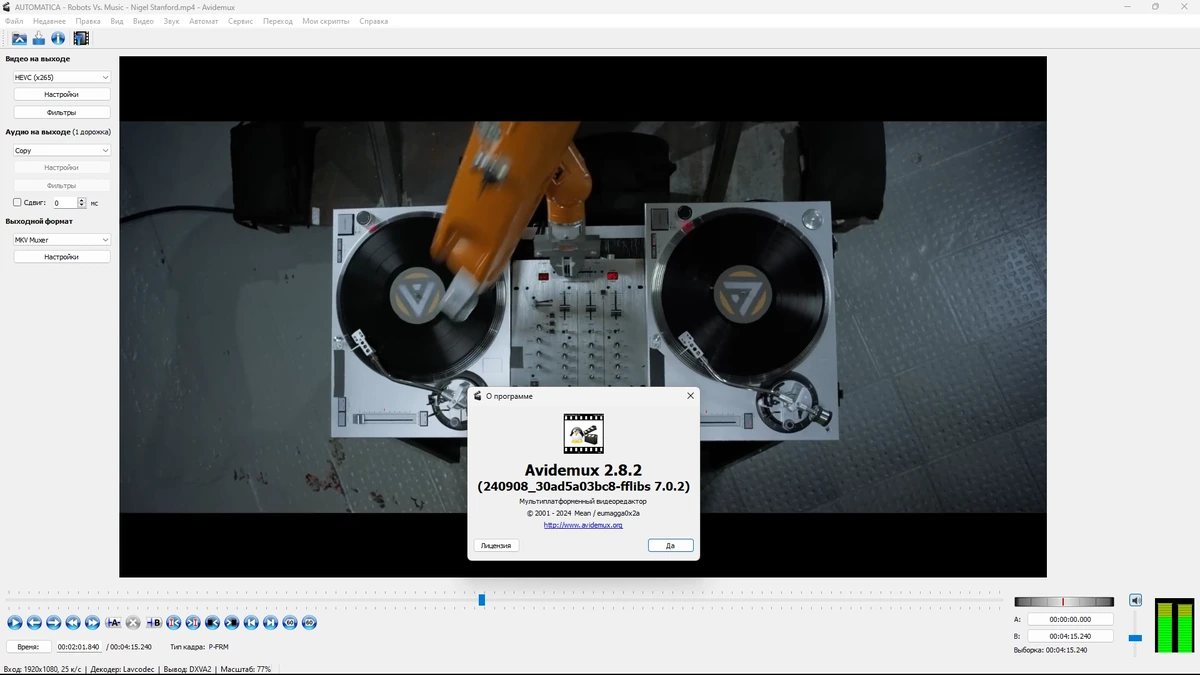Seek to previous black frame
1200x675 pixels.
pyautogui.click(x=212, y=623)
